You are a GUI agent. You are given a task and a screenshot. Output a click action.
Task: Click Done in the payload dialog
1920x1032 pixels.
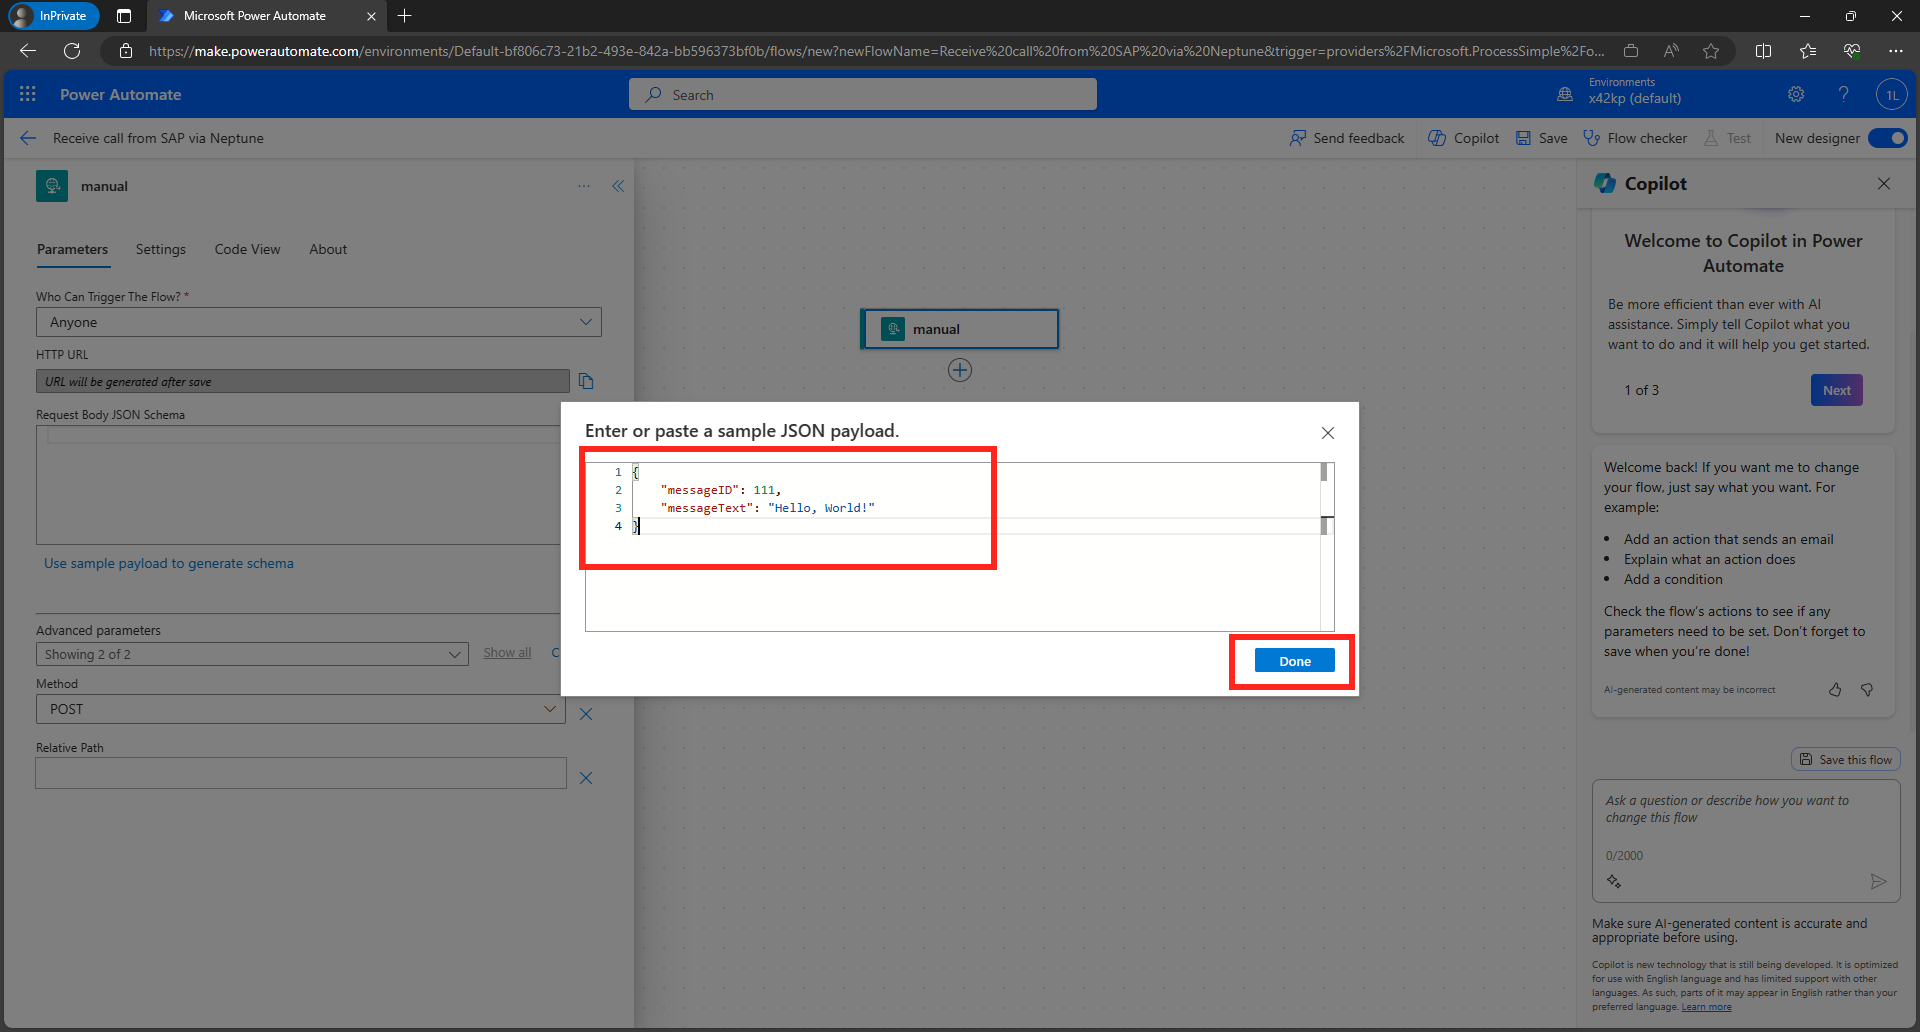[x=1295, y=661]
